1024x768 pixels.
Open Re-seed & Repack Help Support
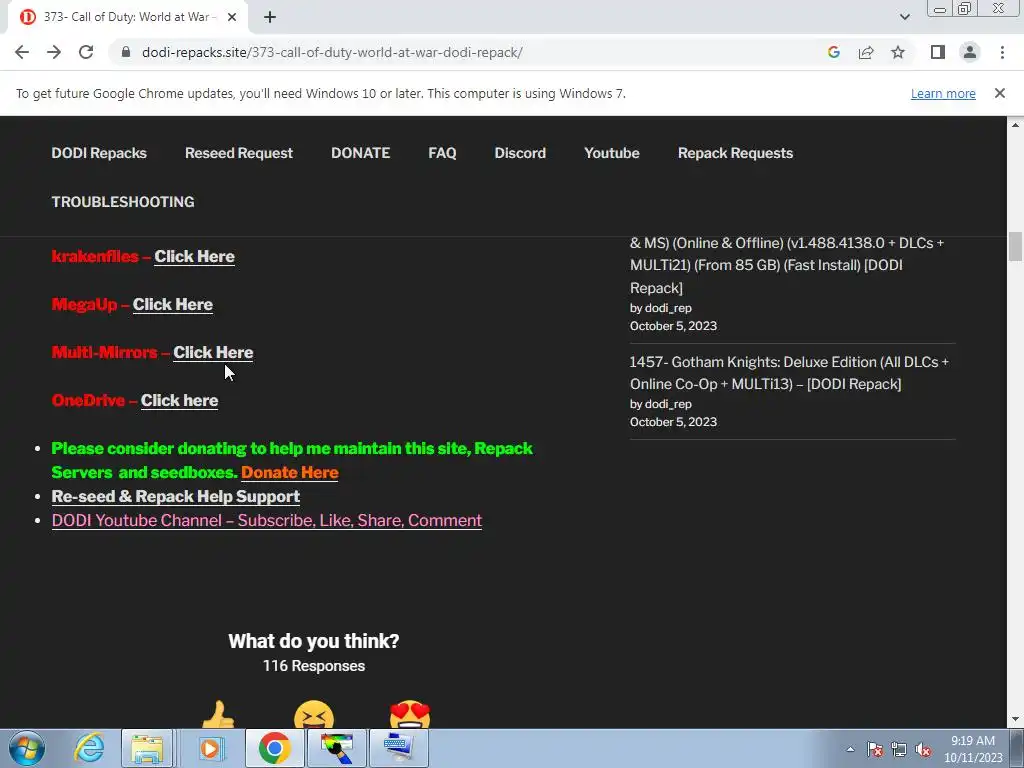point(176,496)
